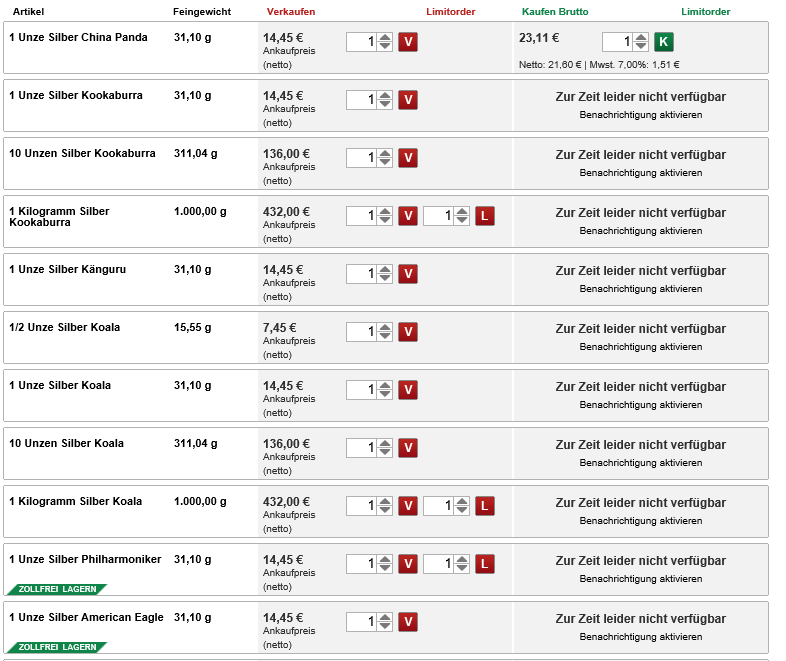
Task: Click red L limit order button for Kilogramm Kookaburra
Action: [485, 216]
